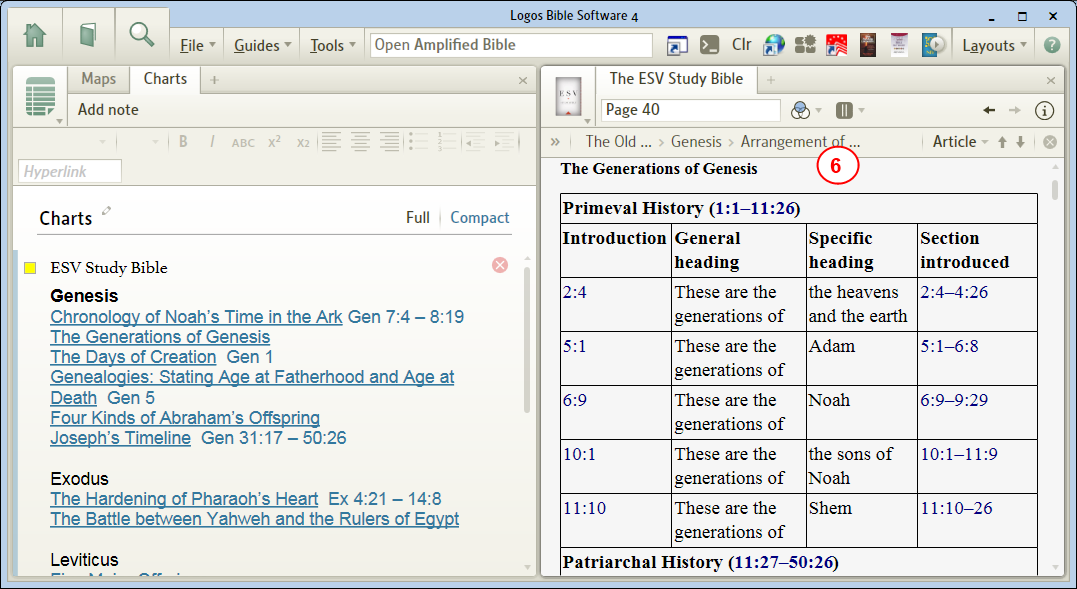The width and height of the screenshot is (1077, 589).
Task: Click the yellow note color swatch
Action: (30, 268)
